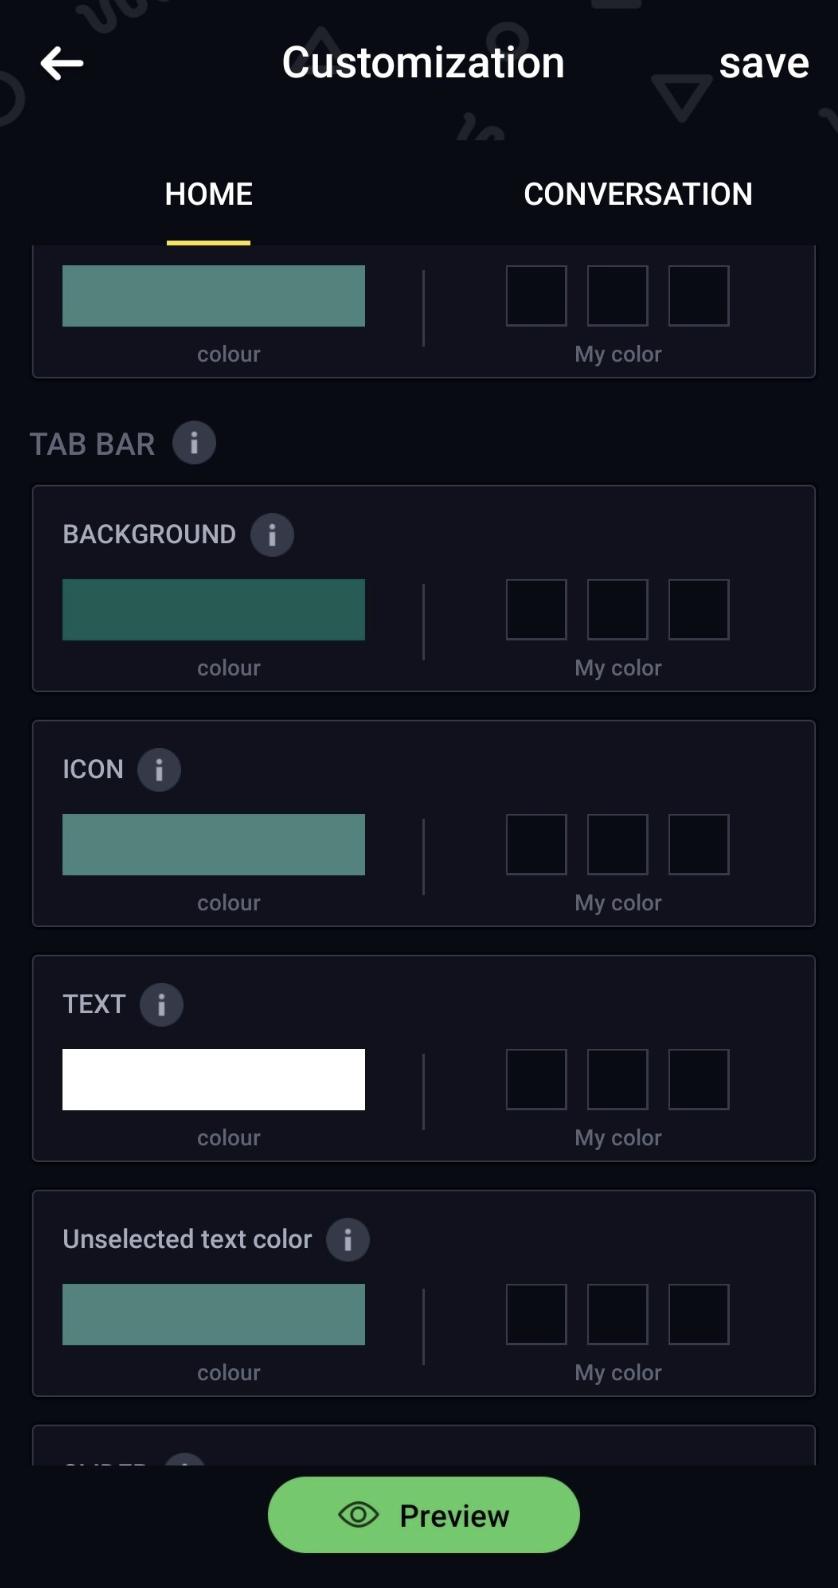Switch to the CONVERSATION tab
The height and width of the screenshot is (1588, 838).
coord(638,194)
